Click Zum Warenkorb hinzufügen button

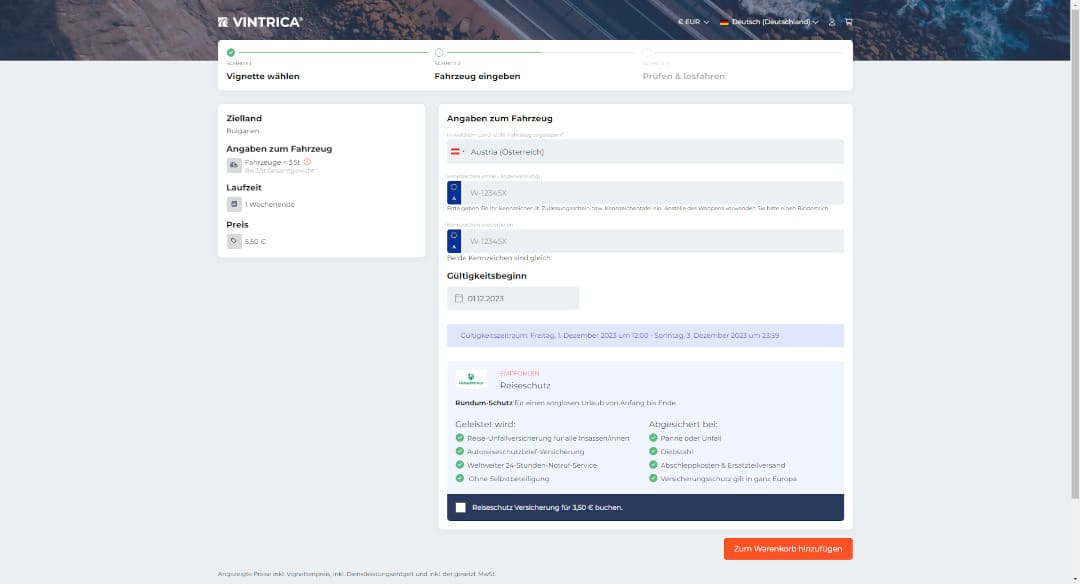788,548
